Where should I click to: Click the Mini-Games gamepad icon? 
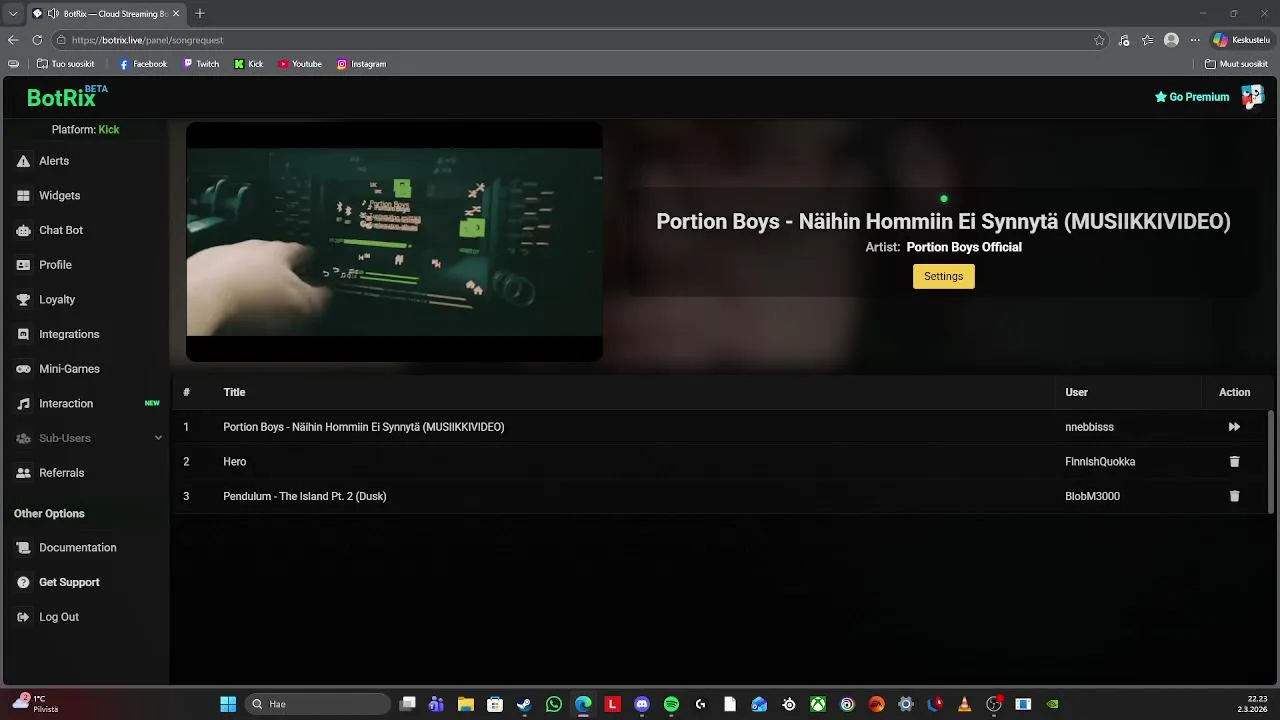pyautogui.click(x=23, y=369)
